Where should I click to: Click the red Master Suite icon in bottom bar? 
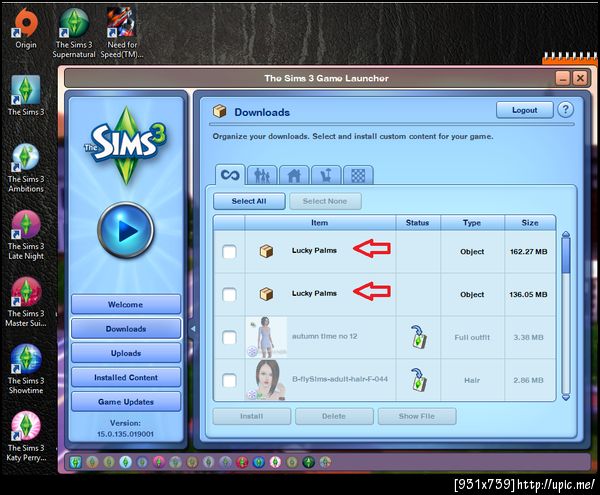[x=242, y=462]
